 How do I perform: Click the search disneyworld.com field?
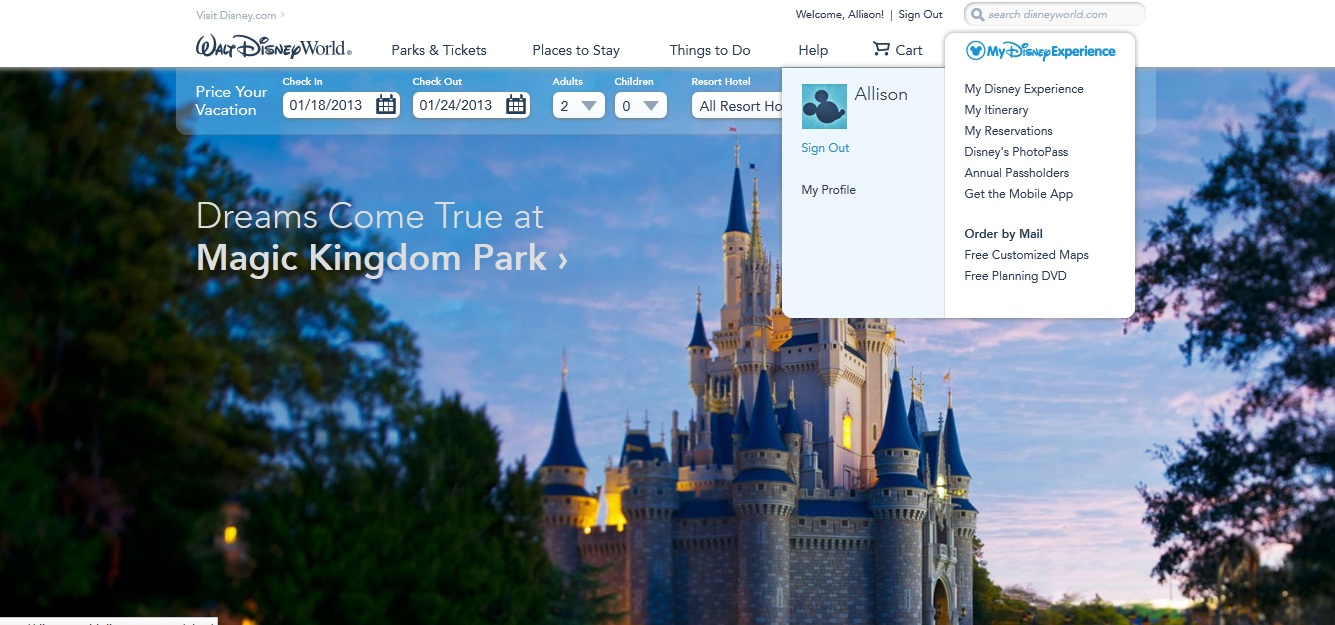(1055, 15)
